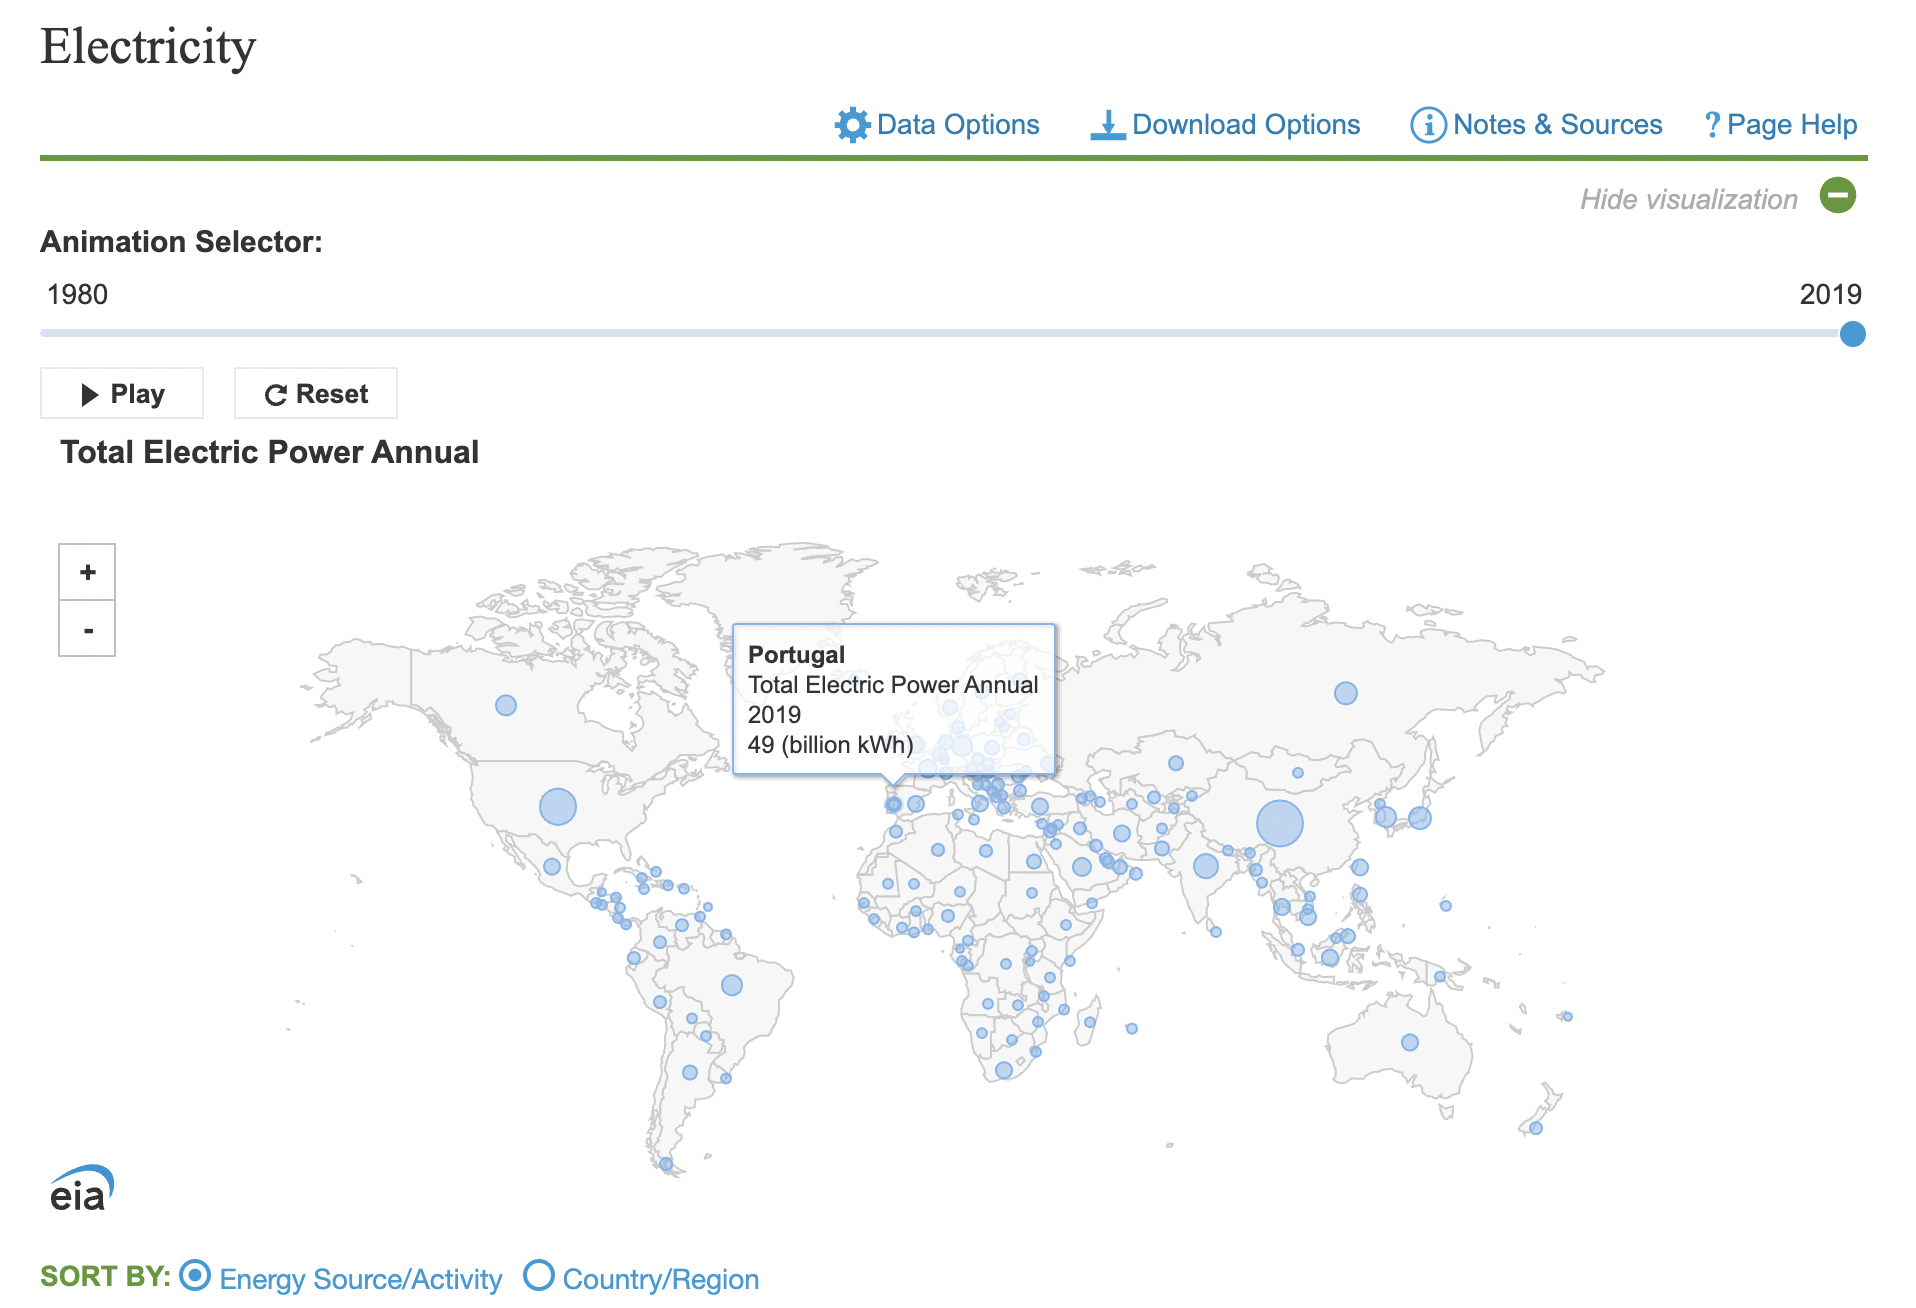Viewport: 1916px width, 1308px height.
Task: Click the animation slider handle at 2019
Action: tap(1853, 334)
